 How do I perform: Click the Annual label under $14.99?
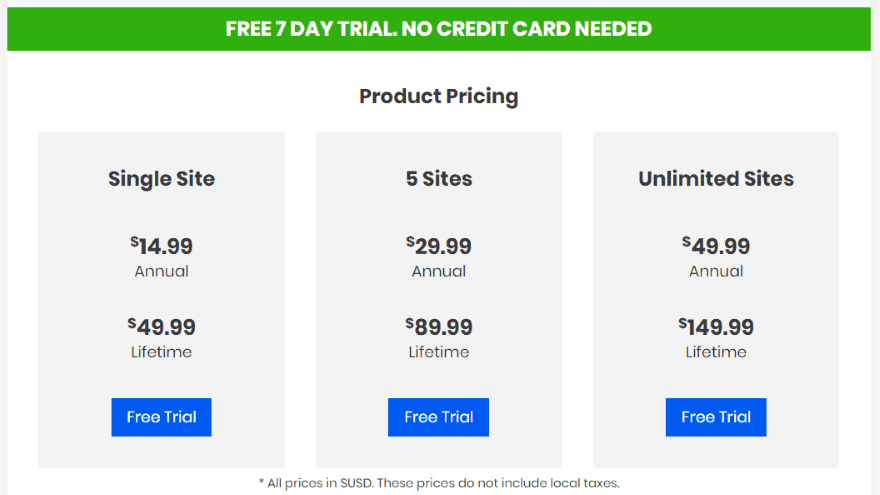point(162,271)
